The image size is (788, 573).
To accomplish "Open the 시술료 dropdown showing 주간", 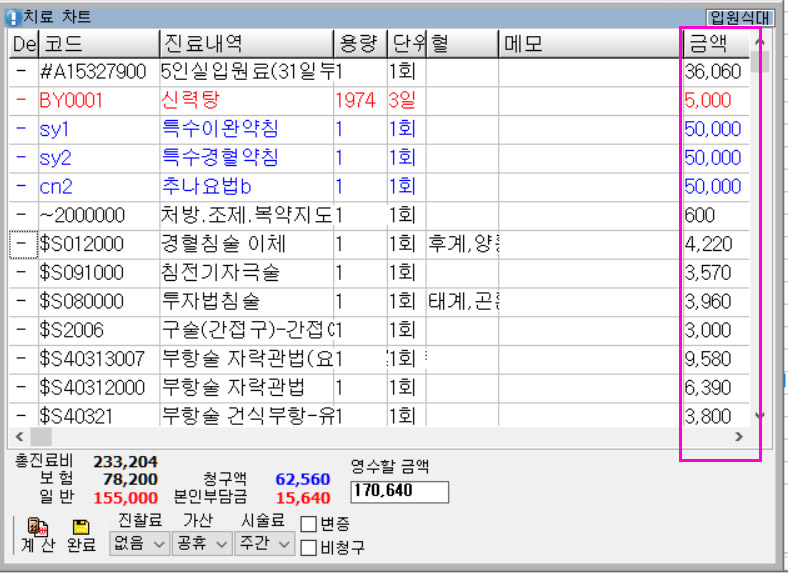I will pos(264,543).
